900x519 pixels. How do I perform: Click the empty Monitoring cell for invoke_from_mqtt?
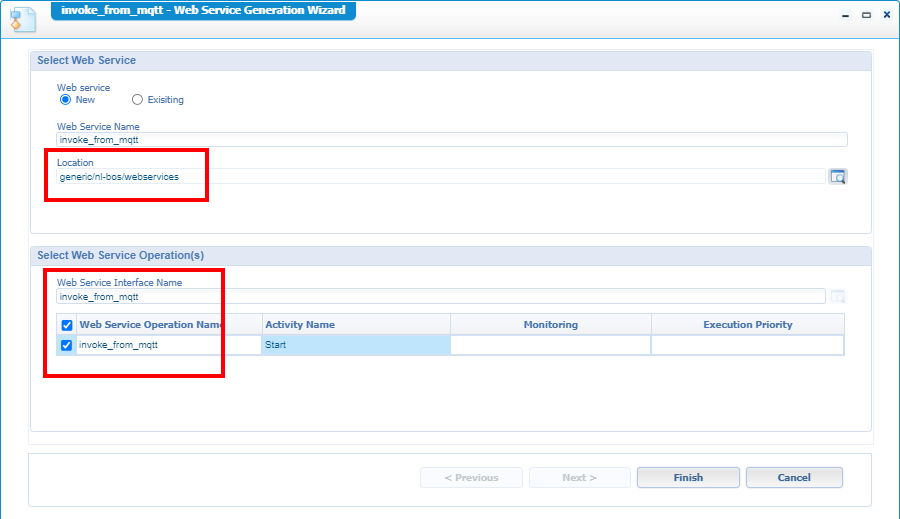click(551, 345)
